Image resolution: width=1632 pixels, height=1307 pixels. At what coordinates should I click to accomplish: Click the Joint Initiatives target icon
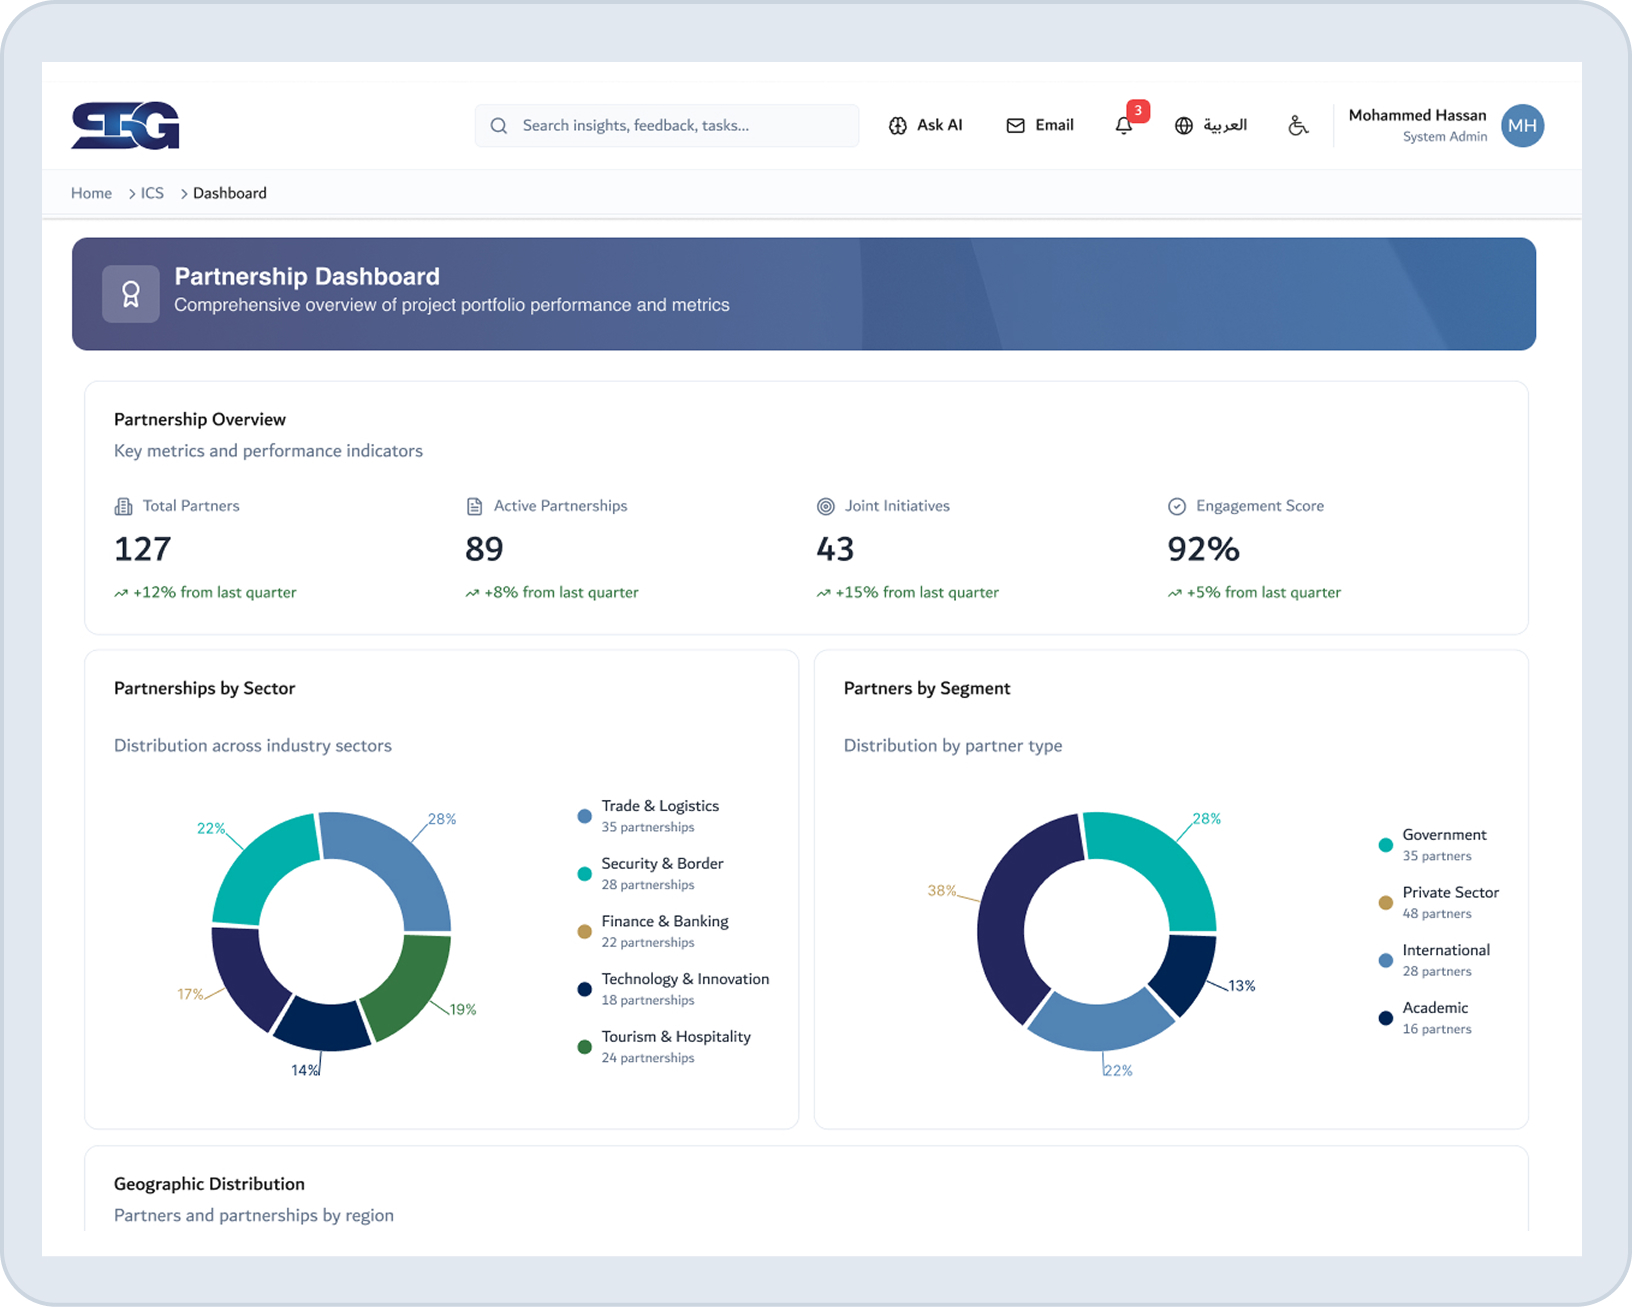tap(824, 506)
